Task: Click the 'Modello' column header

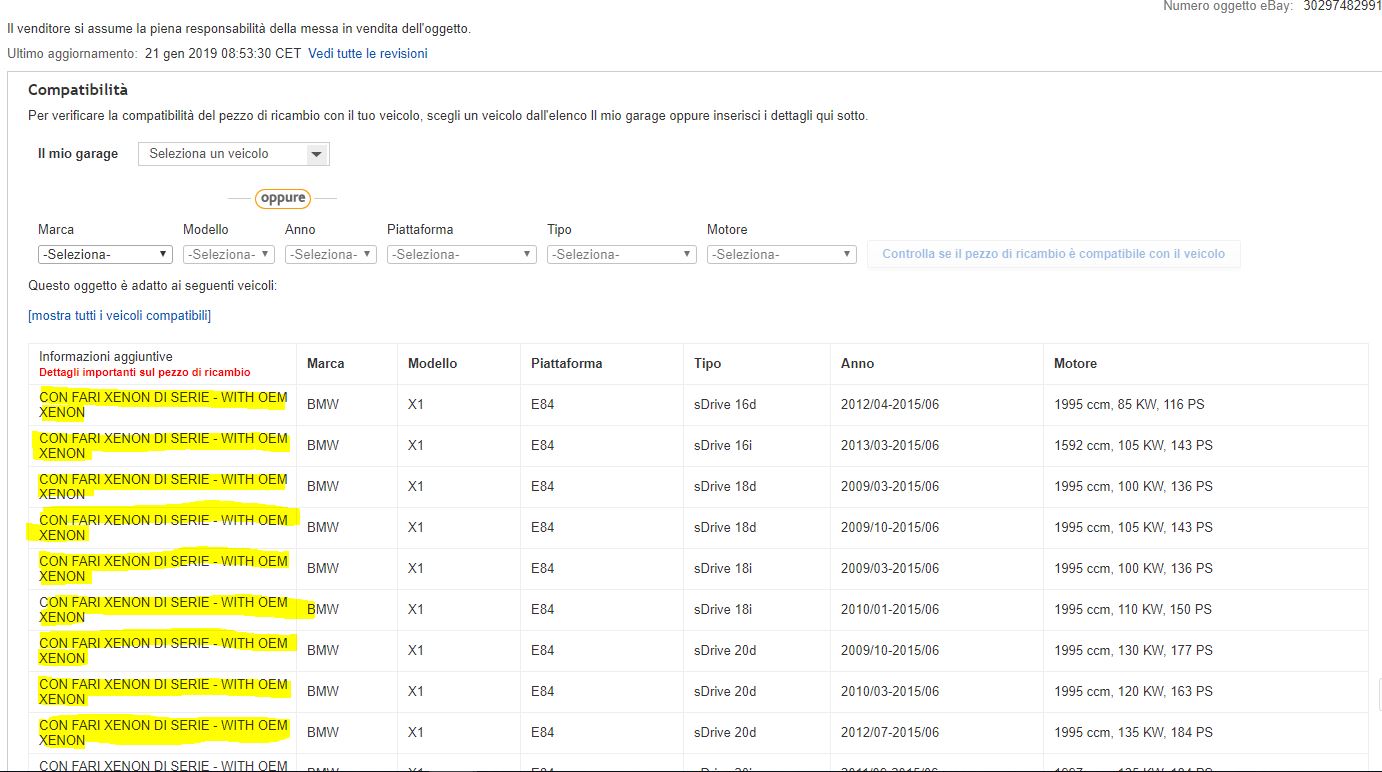Action: tap(433, 364)
